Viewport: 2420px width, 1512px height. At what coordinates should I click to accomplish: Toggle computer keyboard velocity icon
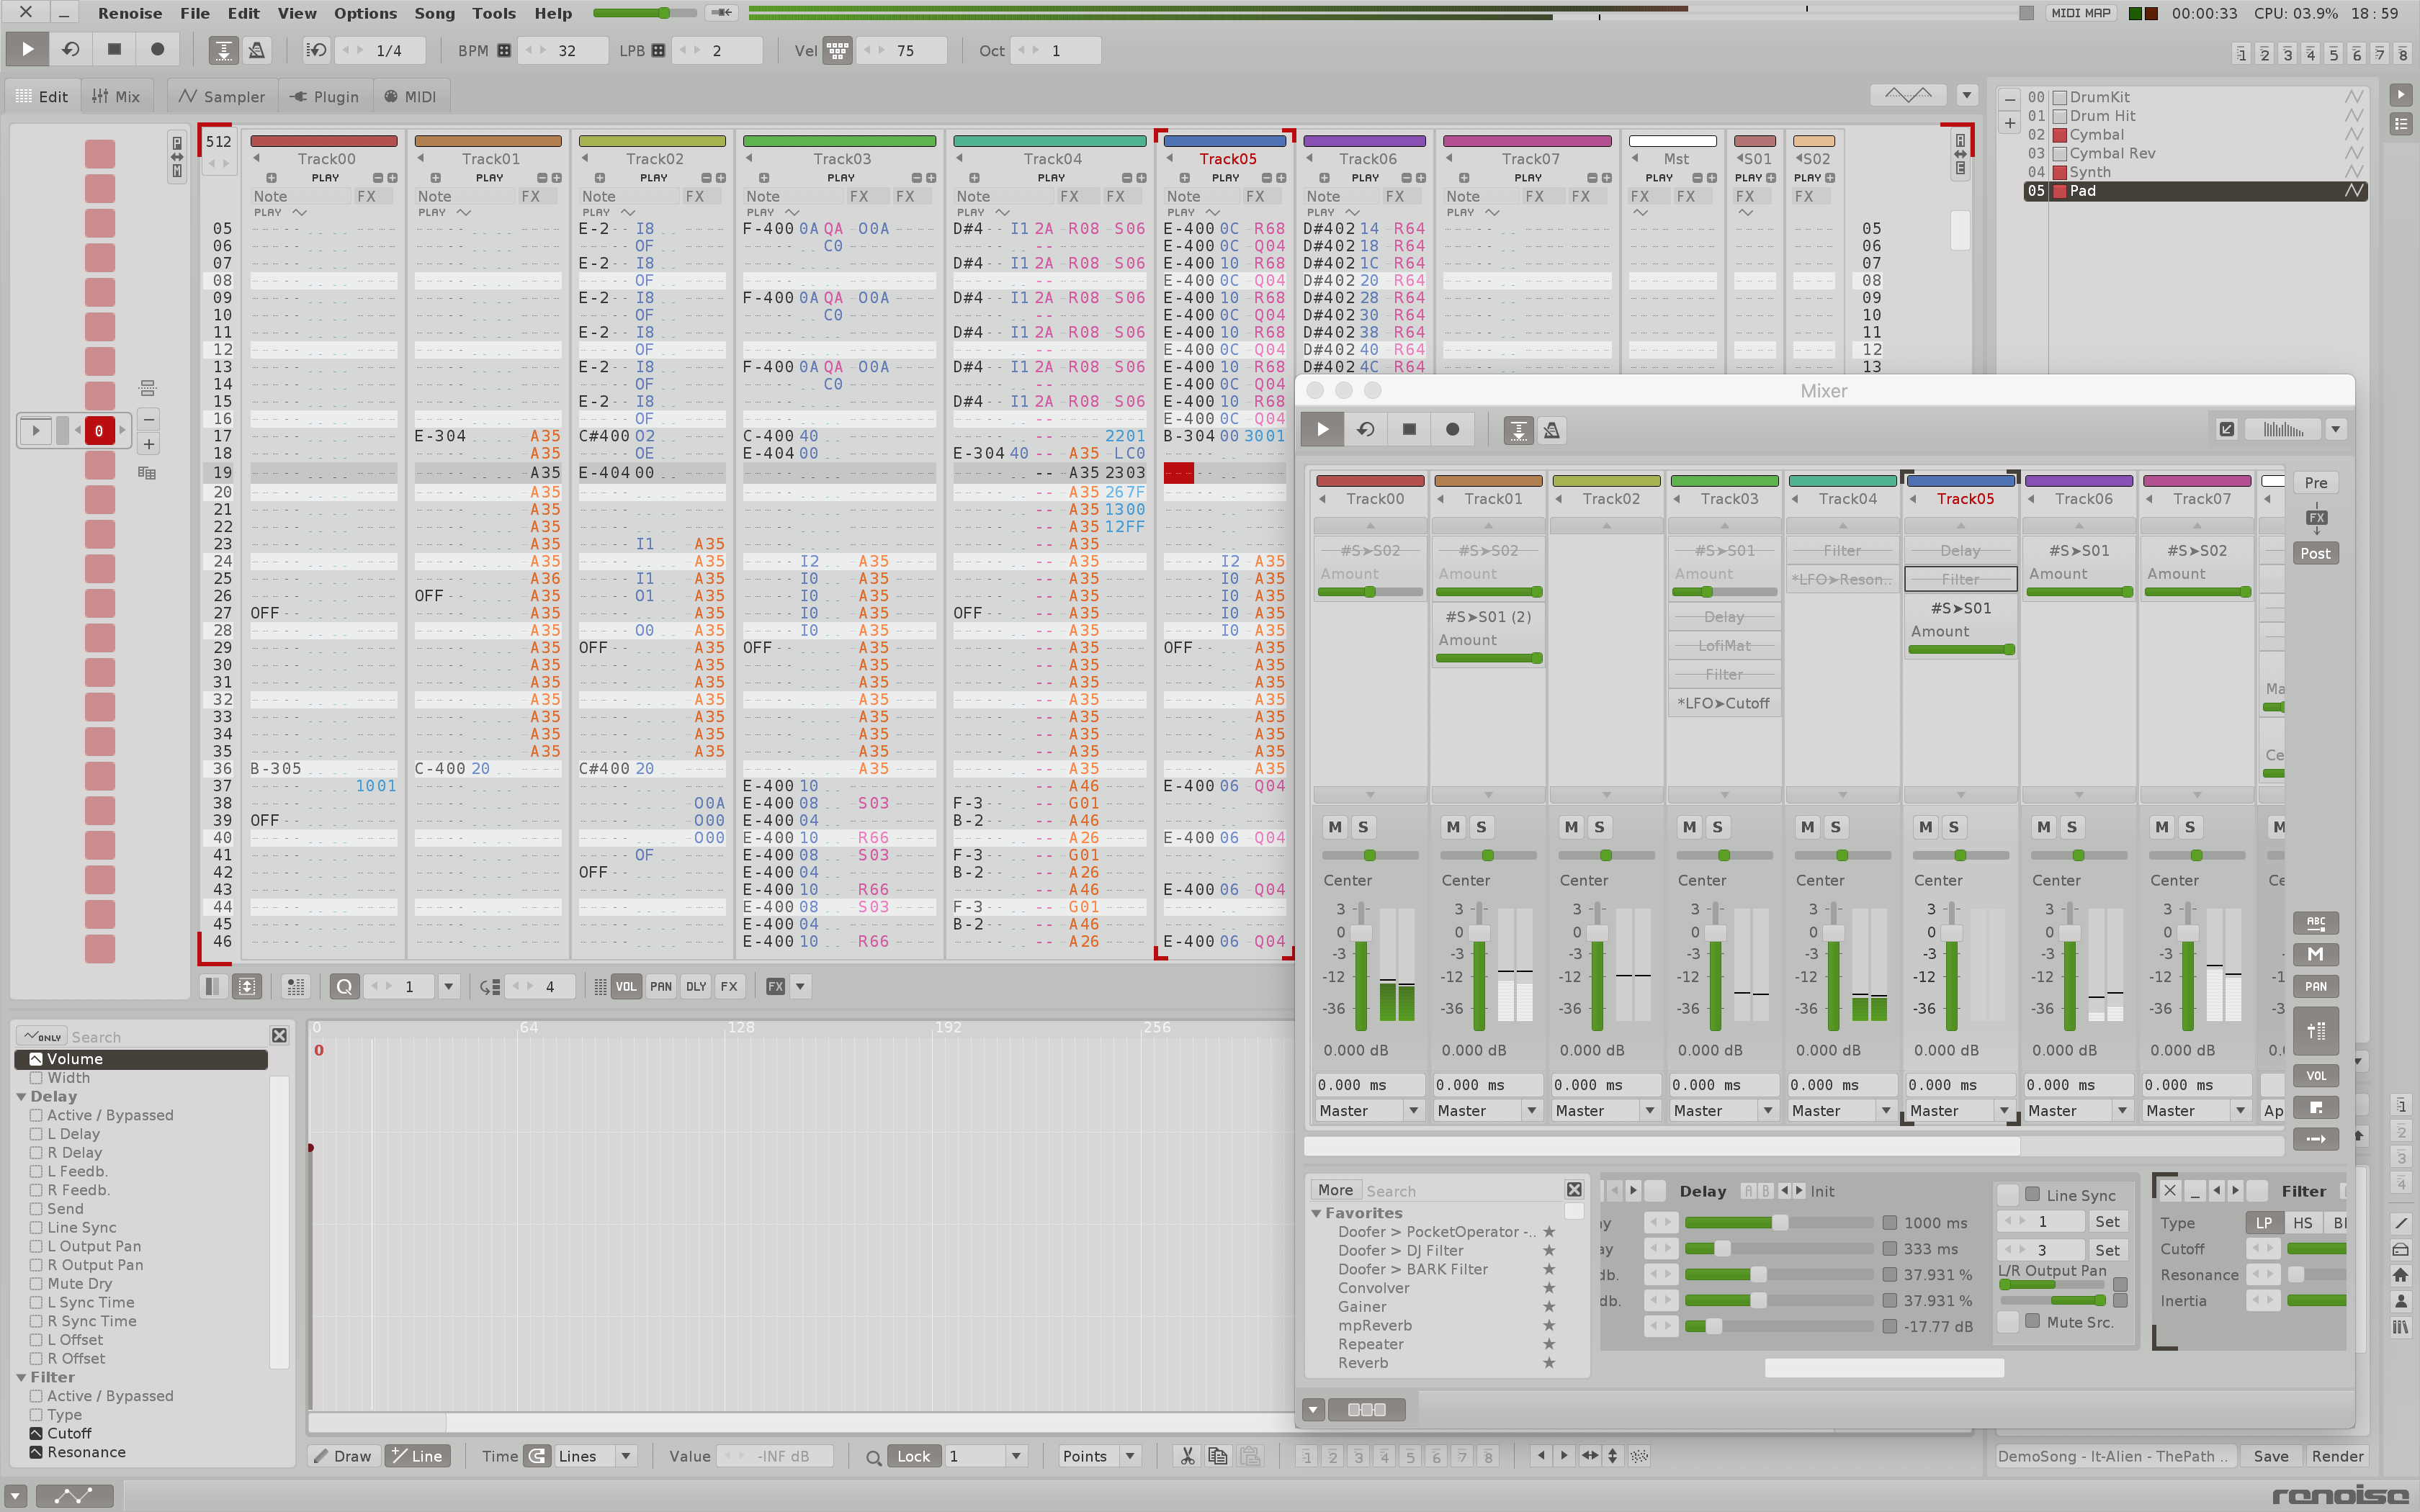coord(837,50)
